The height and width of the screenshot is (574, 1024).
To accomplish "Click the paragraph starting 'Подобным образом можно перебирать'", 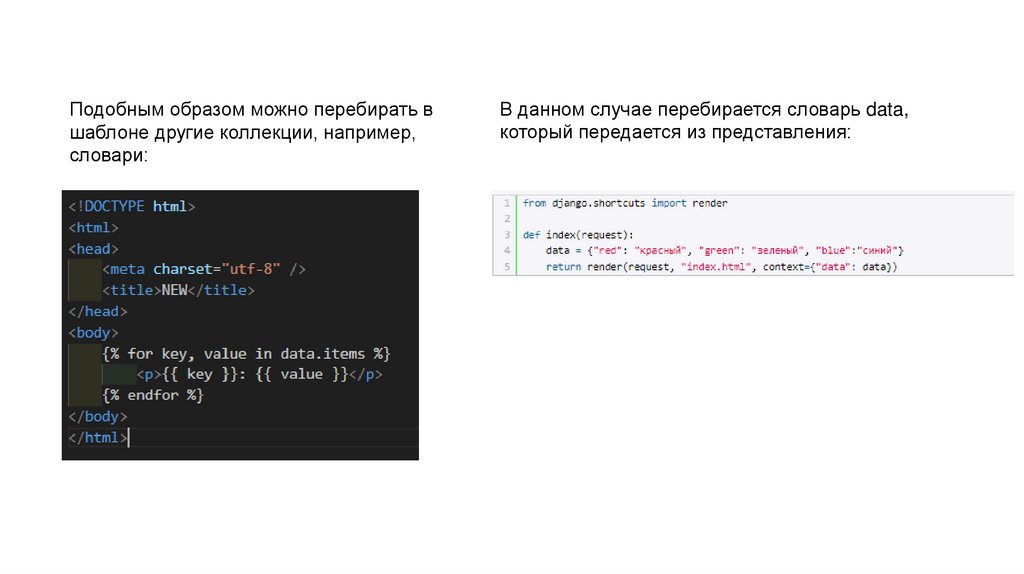I will click(251, 132).
